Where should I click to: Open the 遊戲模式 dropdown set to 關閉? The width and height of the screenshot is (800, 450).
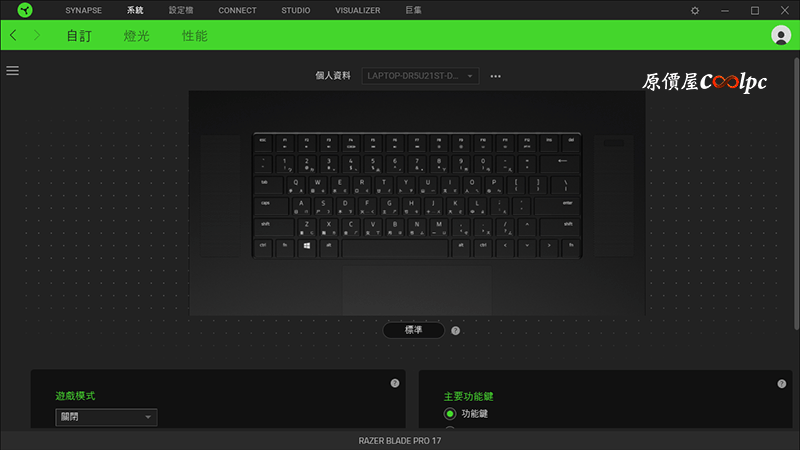[x=106, y=417]
